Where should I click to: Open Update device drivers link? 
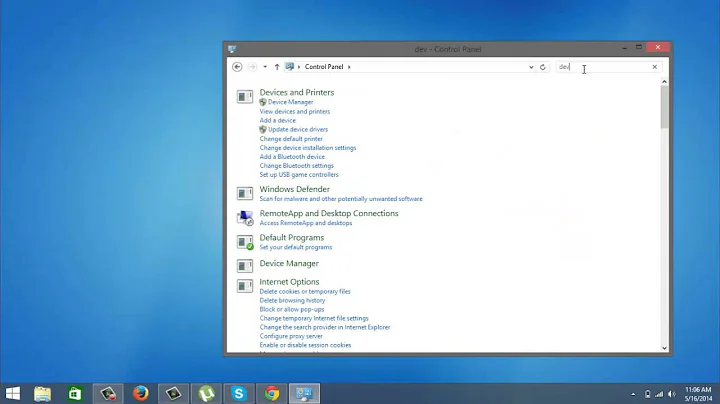point(298,129)
